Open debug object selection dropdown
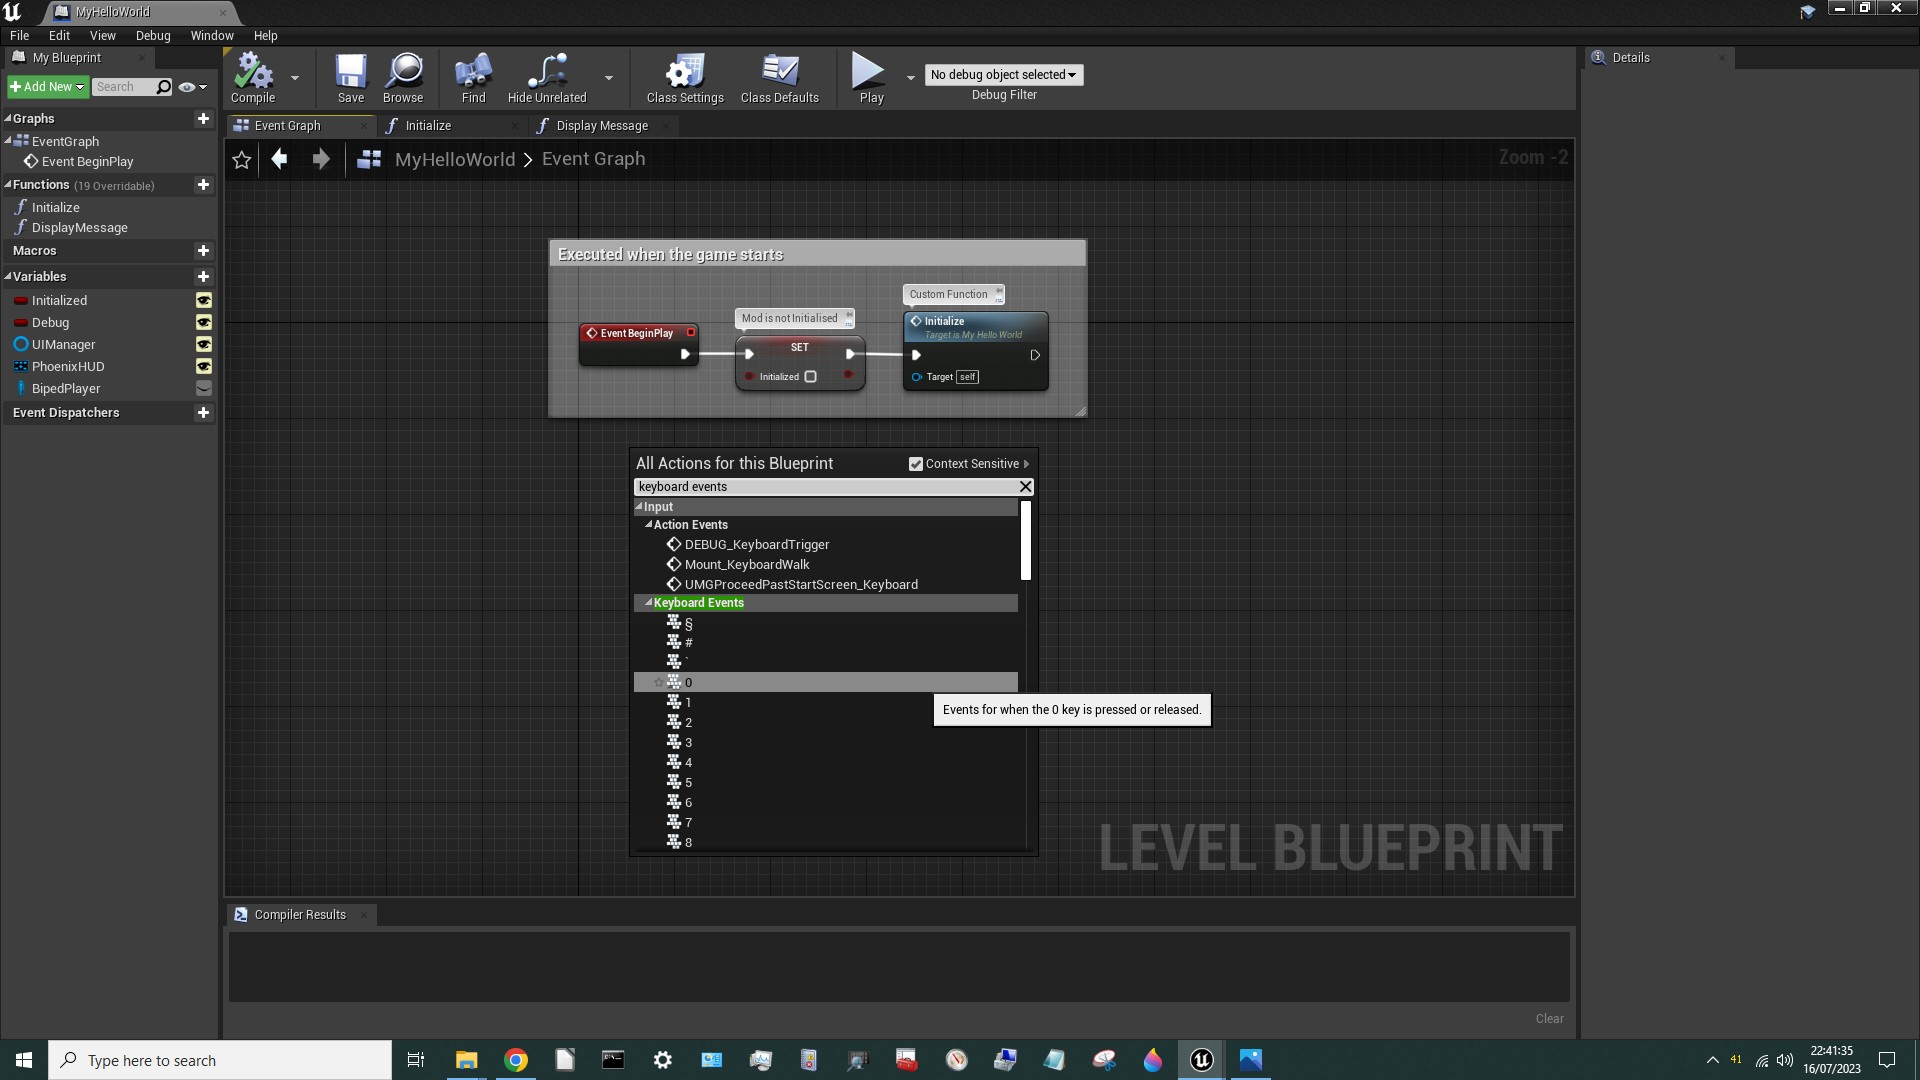The width and height of the screenshot is (1920, 1080). pyautogui.click(x=1004, y=75)
